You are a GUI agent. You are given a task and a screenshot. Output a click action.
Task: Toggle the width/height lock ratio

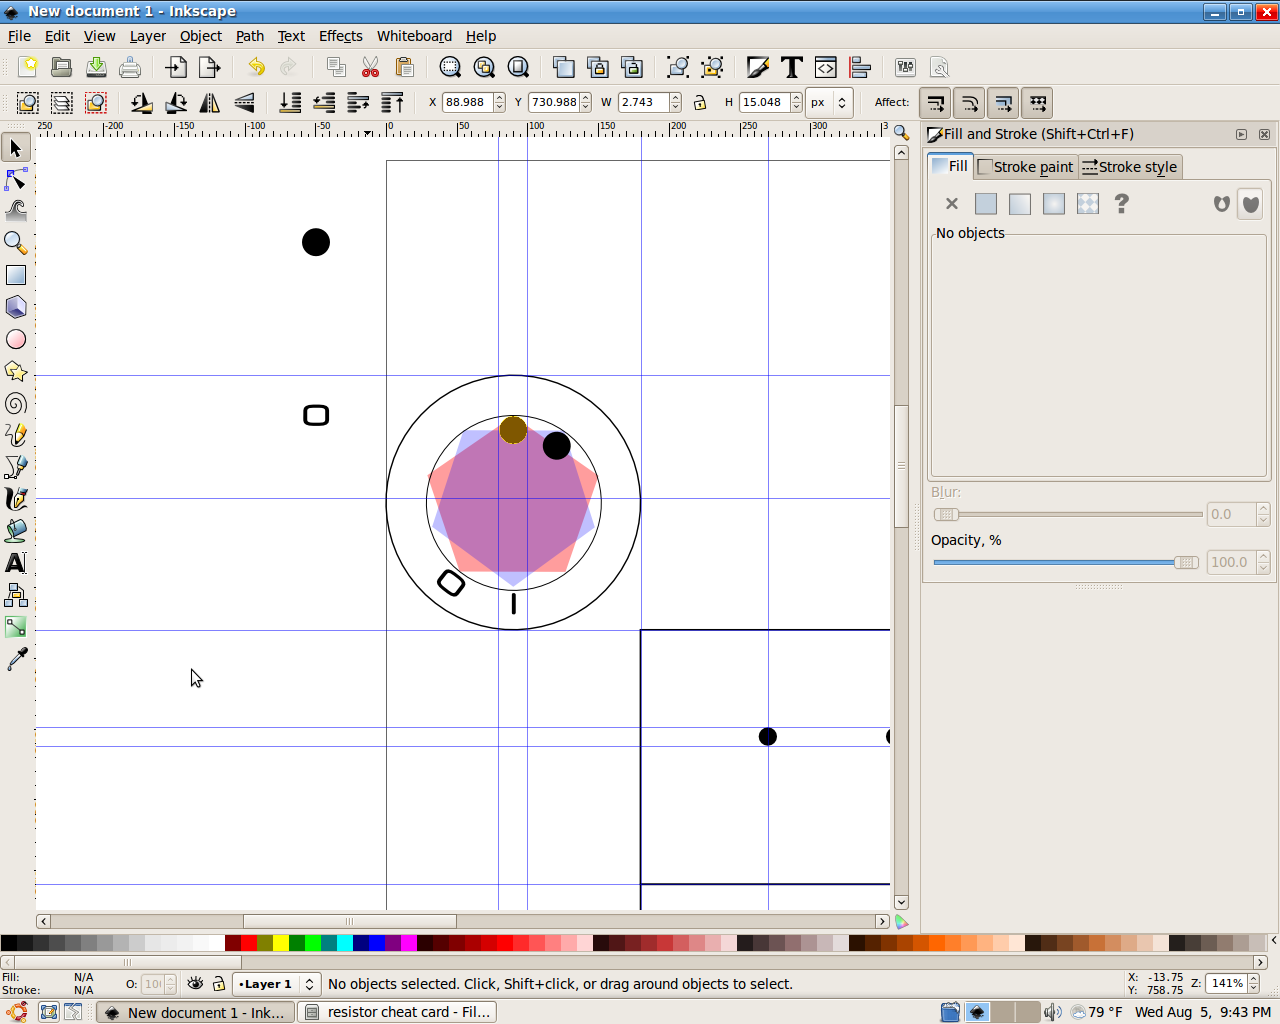pyautogui.click(x=700, y=102)
